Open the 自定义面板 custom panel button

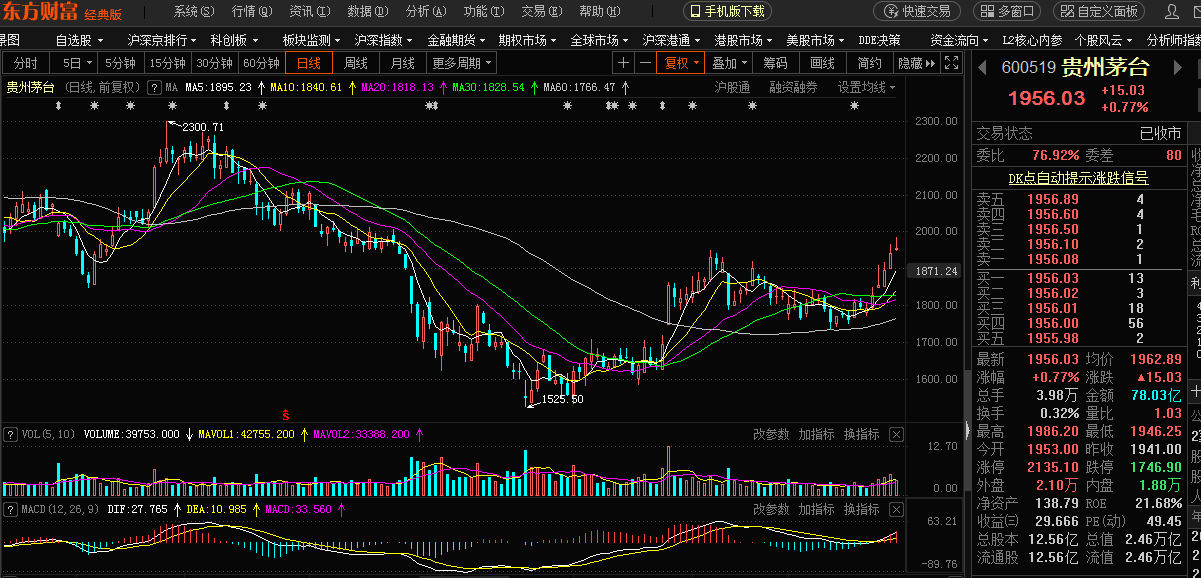[1098, 11]
